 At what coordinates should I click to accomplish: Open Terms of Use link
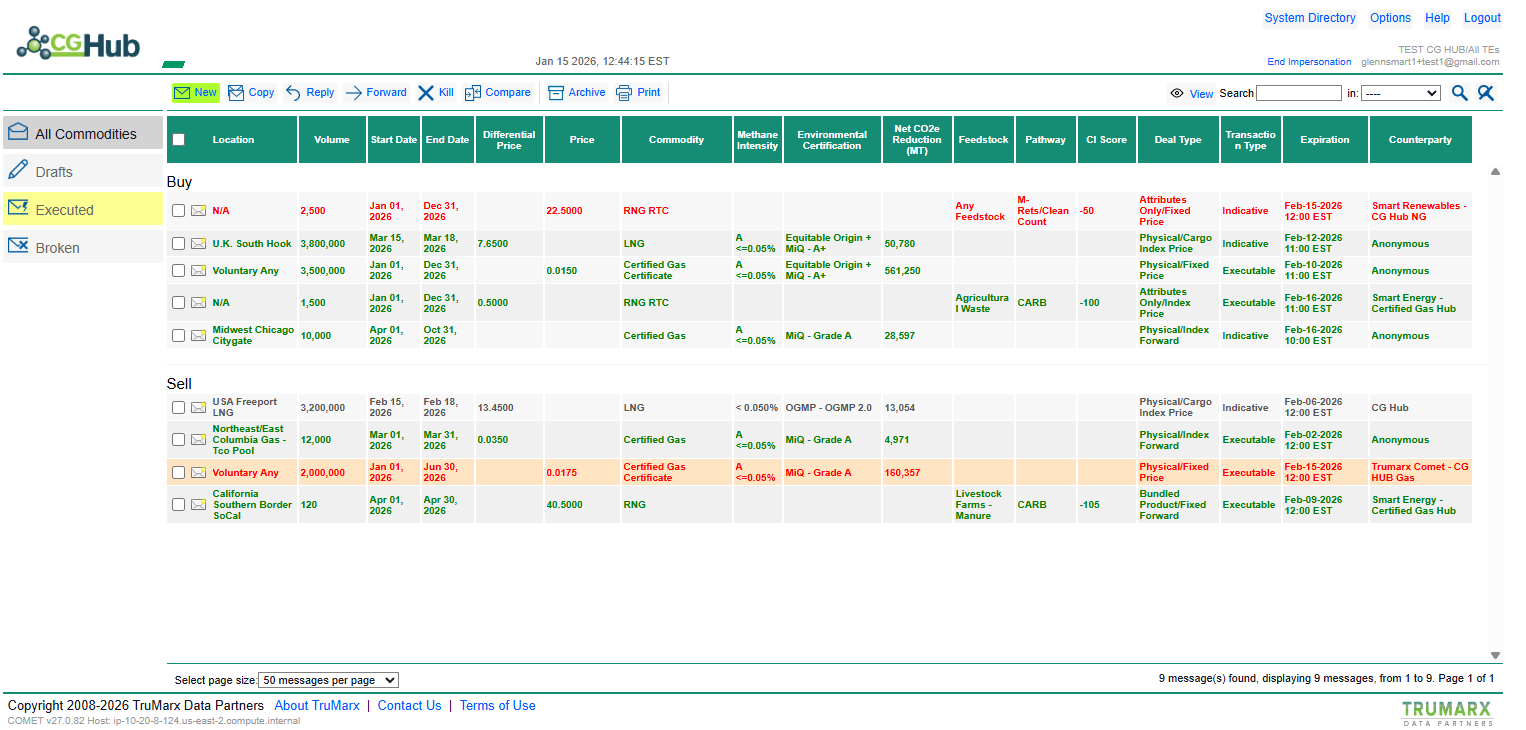[x=497, y=705]
